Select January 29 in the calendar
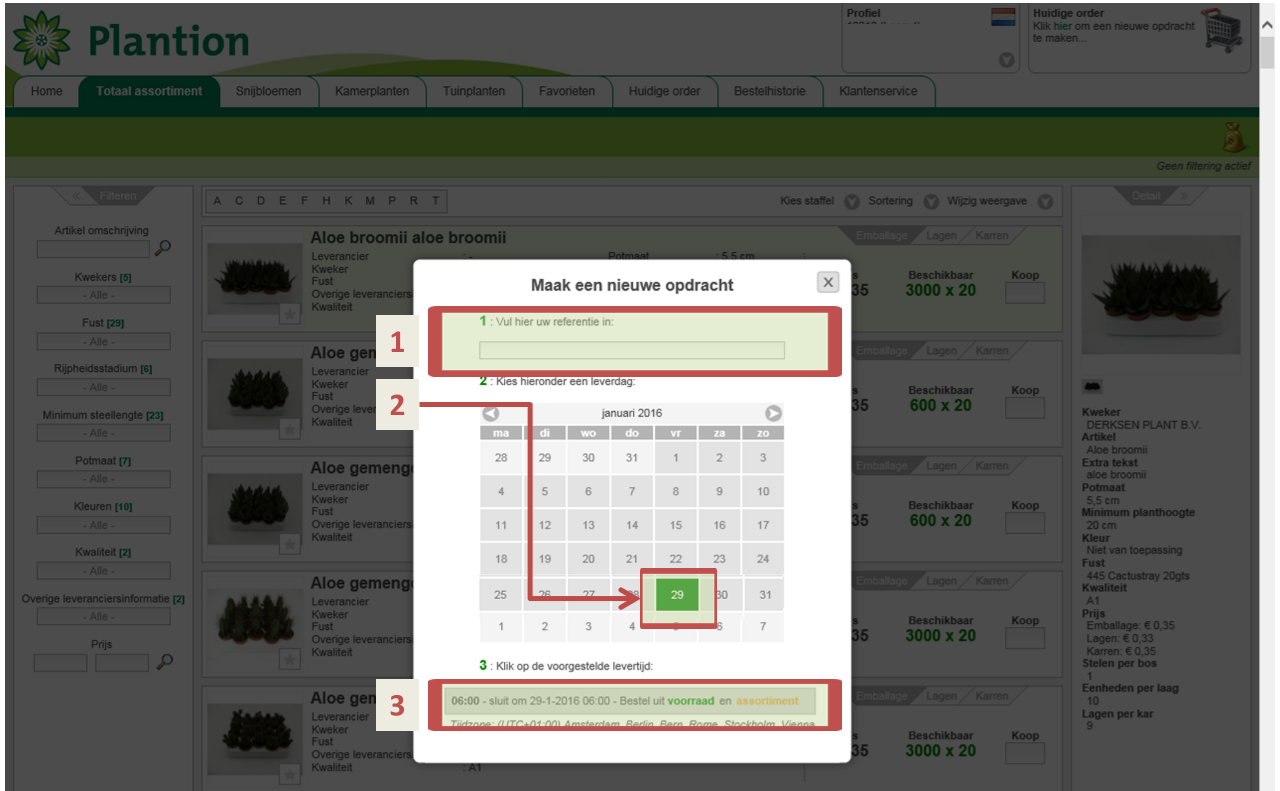The height and width of the screenshot is (791, 1280). pyautogui.click(x=677, y=595)
